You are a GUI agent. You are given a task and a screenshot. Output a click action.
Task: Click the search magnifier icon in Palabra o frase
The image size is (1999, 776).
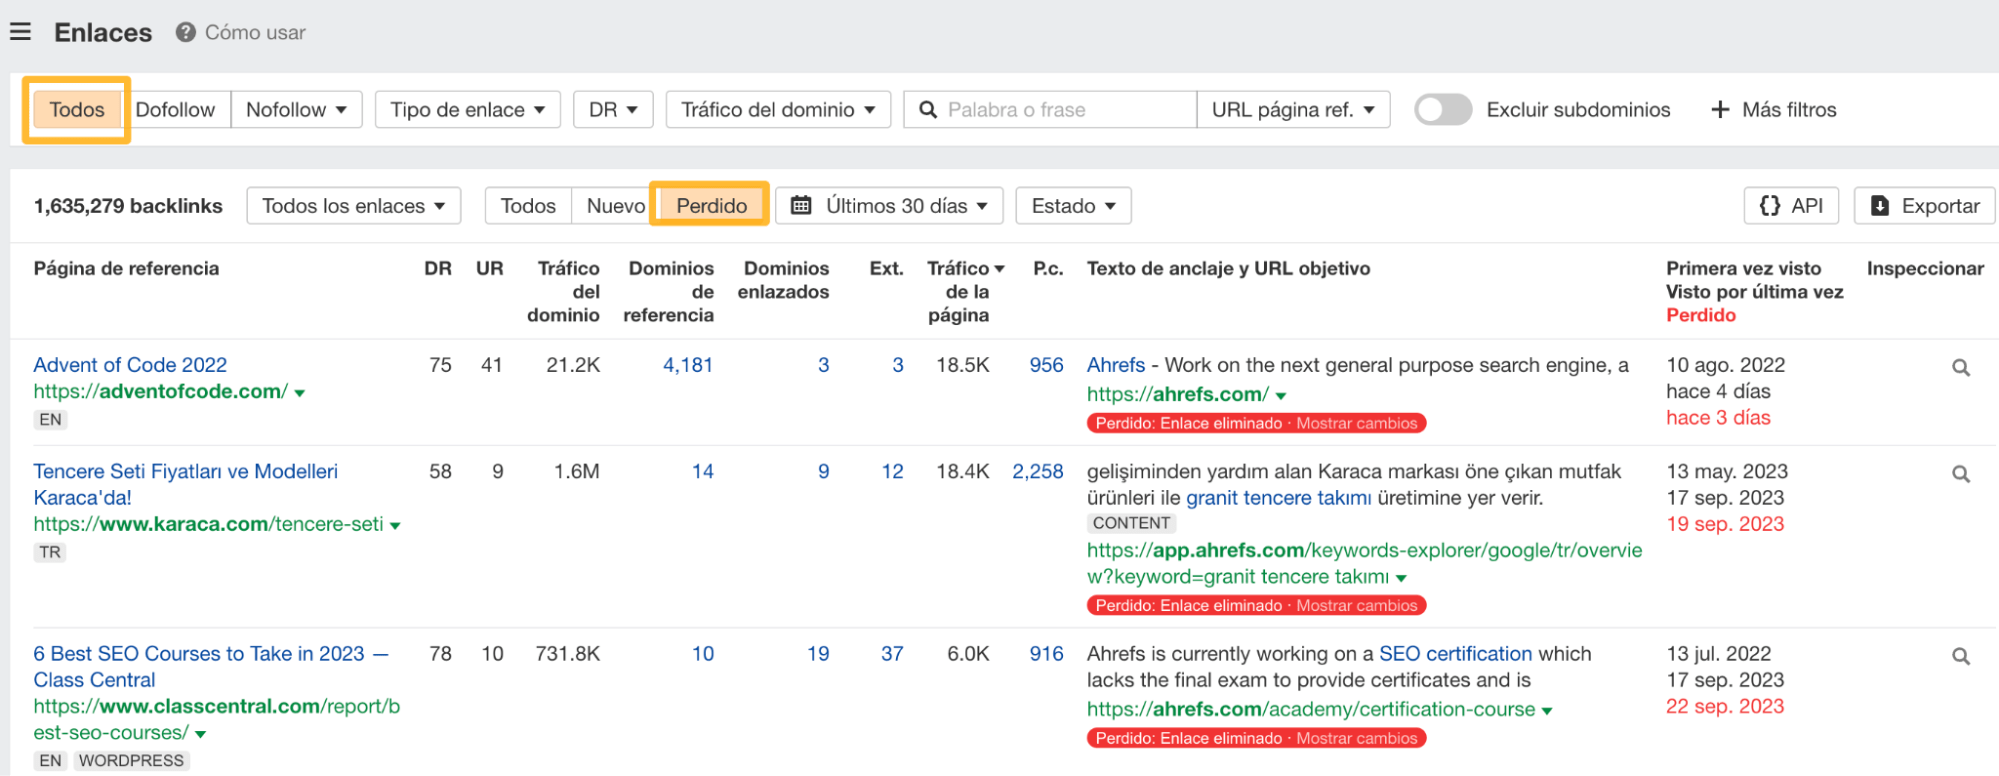[928, 109]
